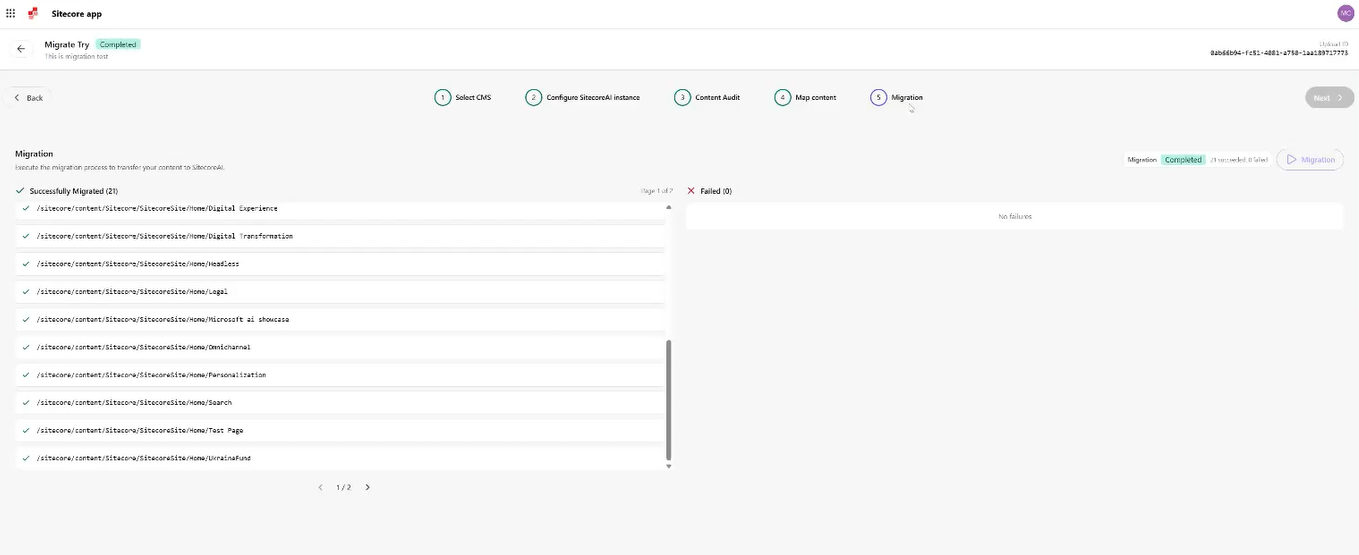1359x555 pixels.
Task: Click the Sitecore logo icon
Action: point(33,13)
